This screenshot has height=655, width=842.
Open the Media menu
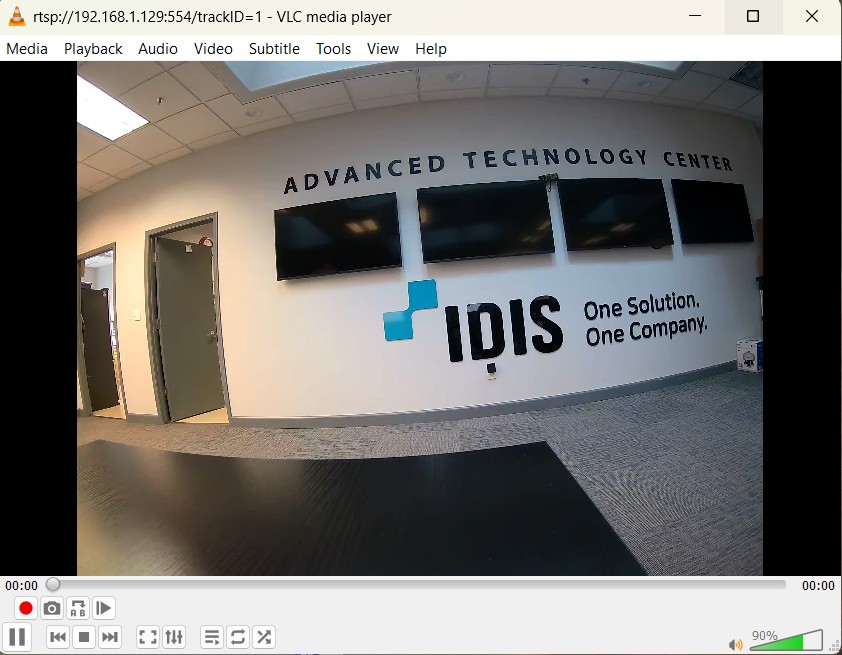click(x=27, y=49)
